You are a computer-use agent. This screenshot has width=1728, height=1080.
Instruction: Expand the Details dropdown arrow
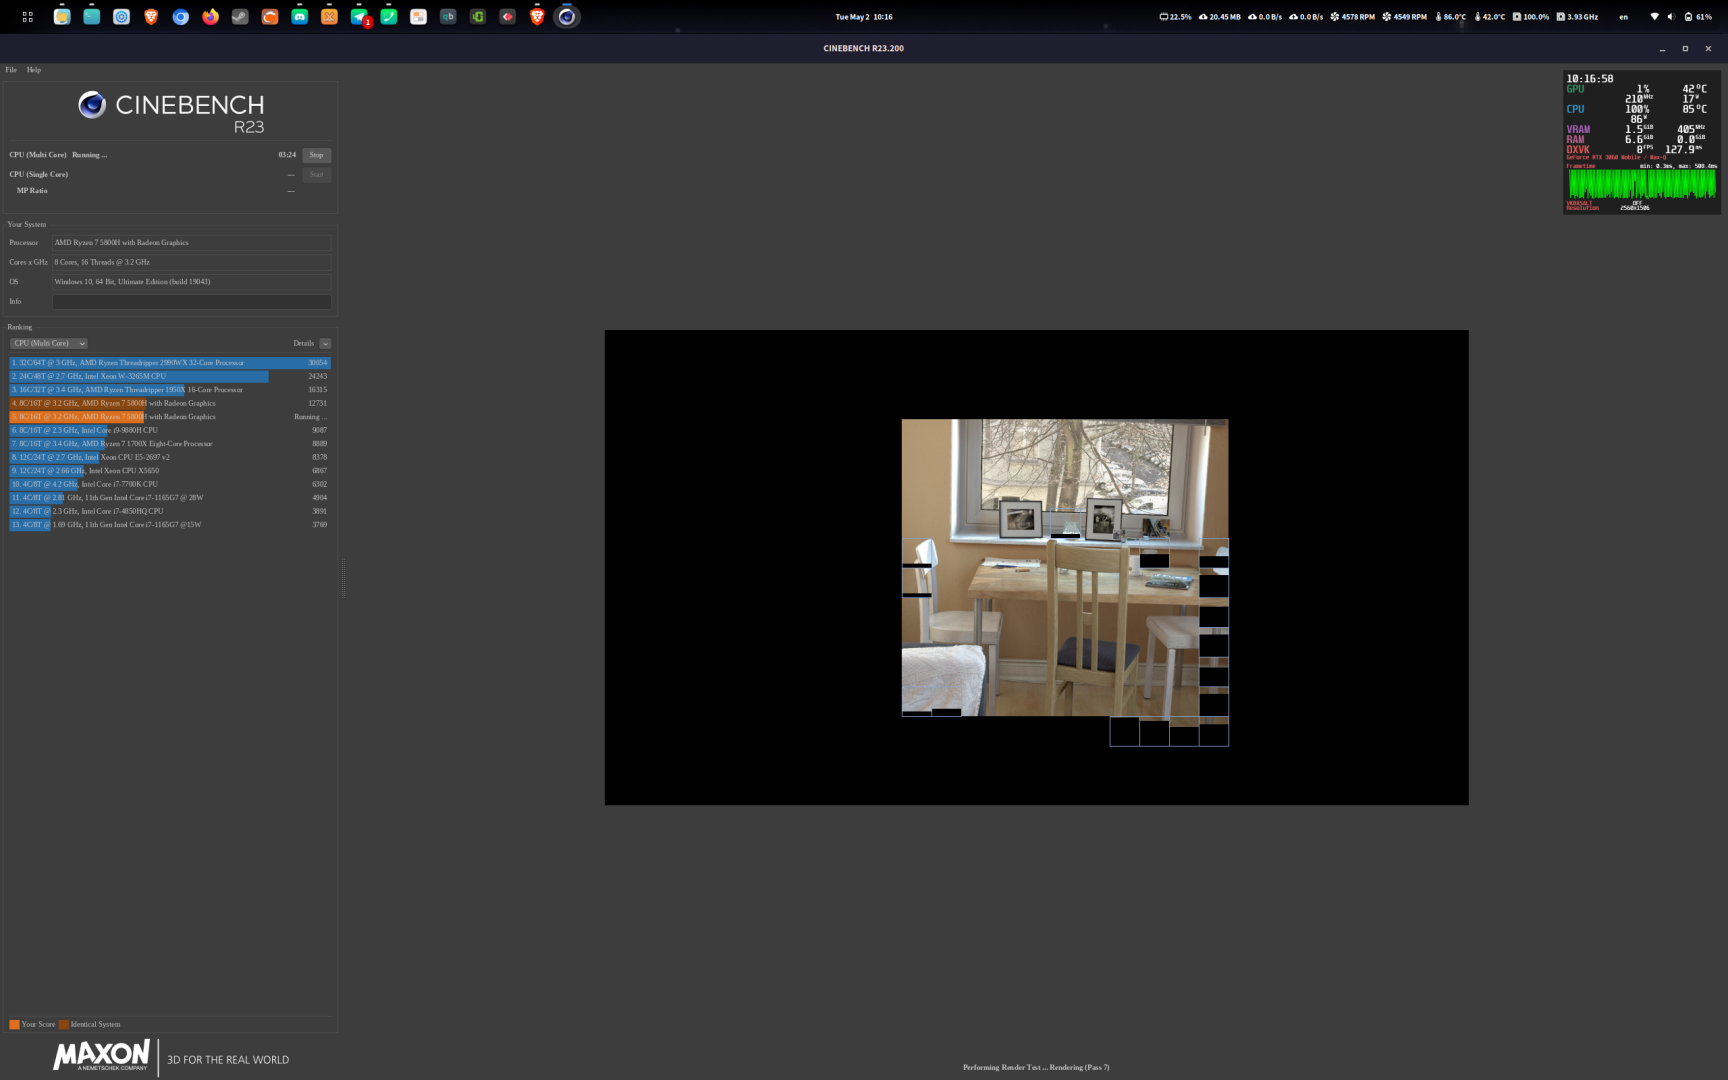325,344
